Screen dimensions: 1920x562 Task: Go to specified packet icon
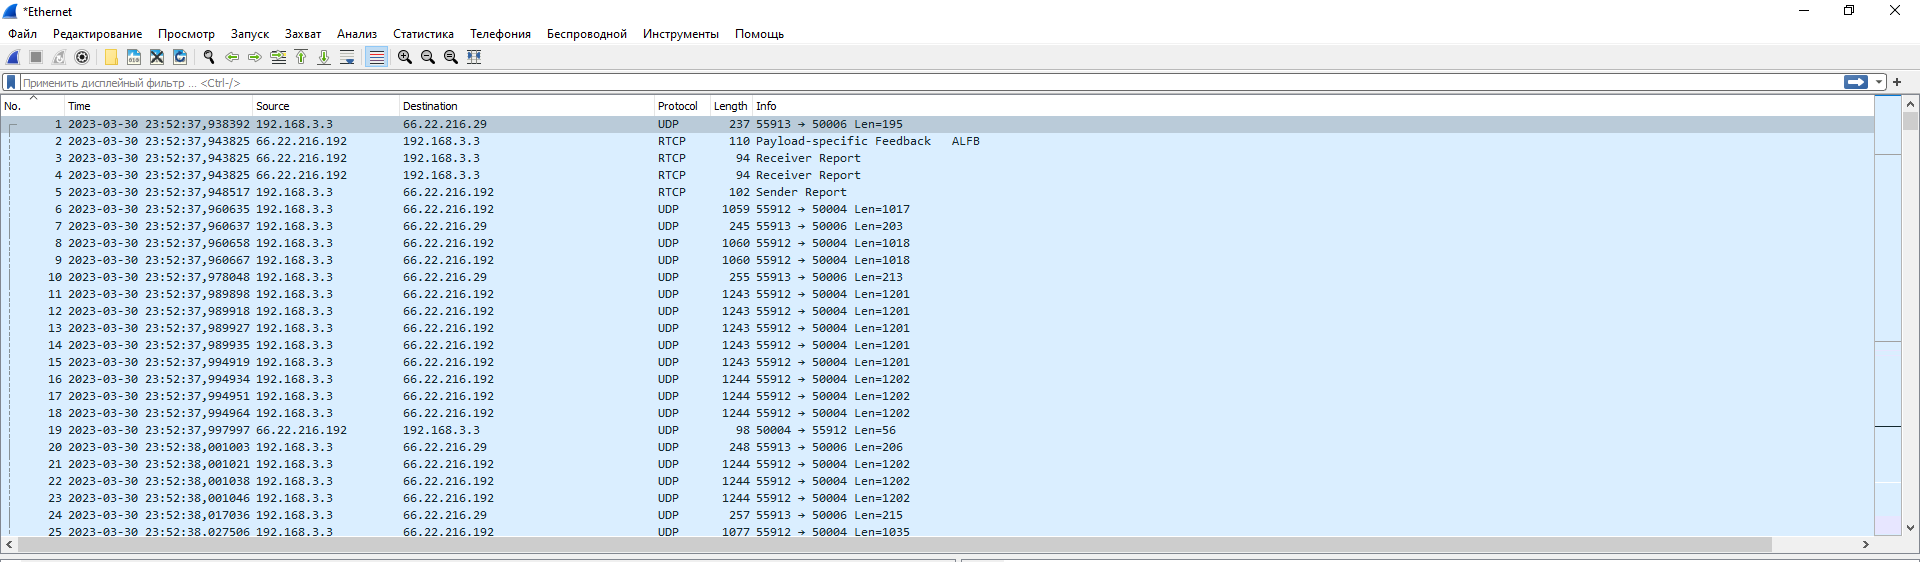coord(278,57)
